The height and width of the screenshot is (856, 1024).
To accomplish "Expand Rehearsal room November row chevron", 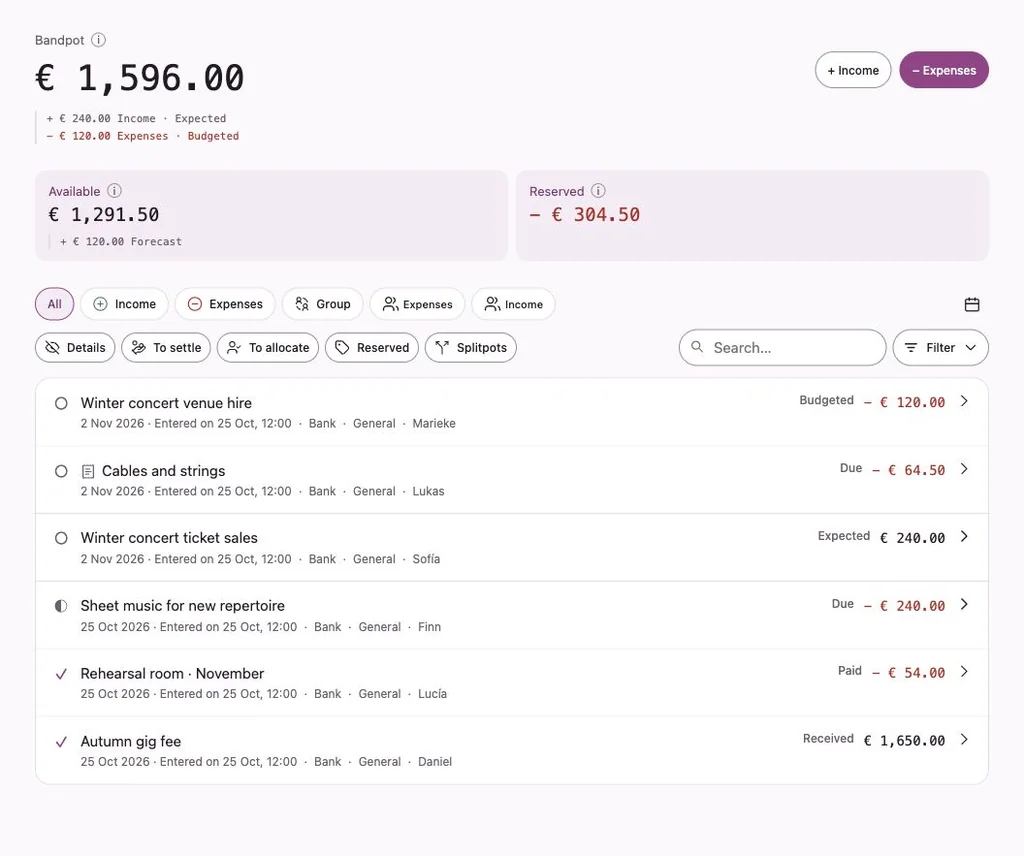I will click(964, 672).
